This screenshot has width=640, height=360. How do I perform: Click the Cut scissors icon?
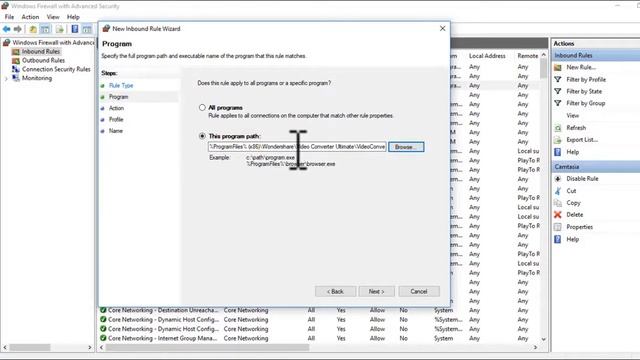pos(558,191)
